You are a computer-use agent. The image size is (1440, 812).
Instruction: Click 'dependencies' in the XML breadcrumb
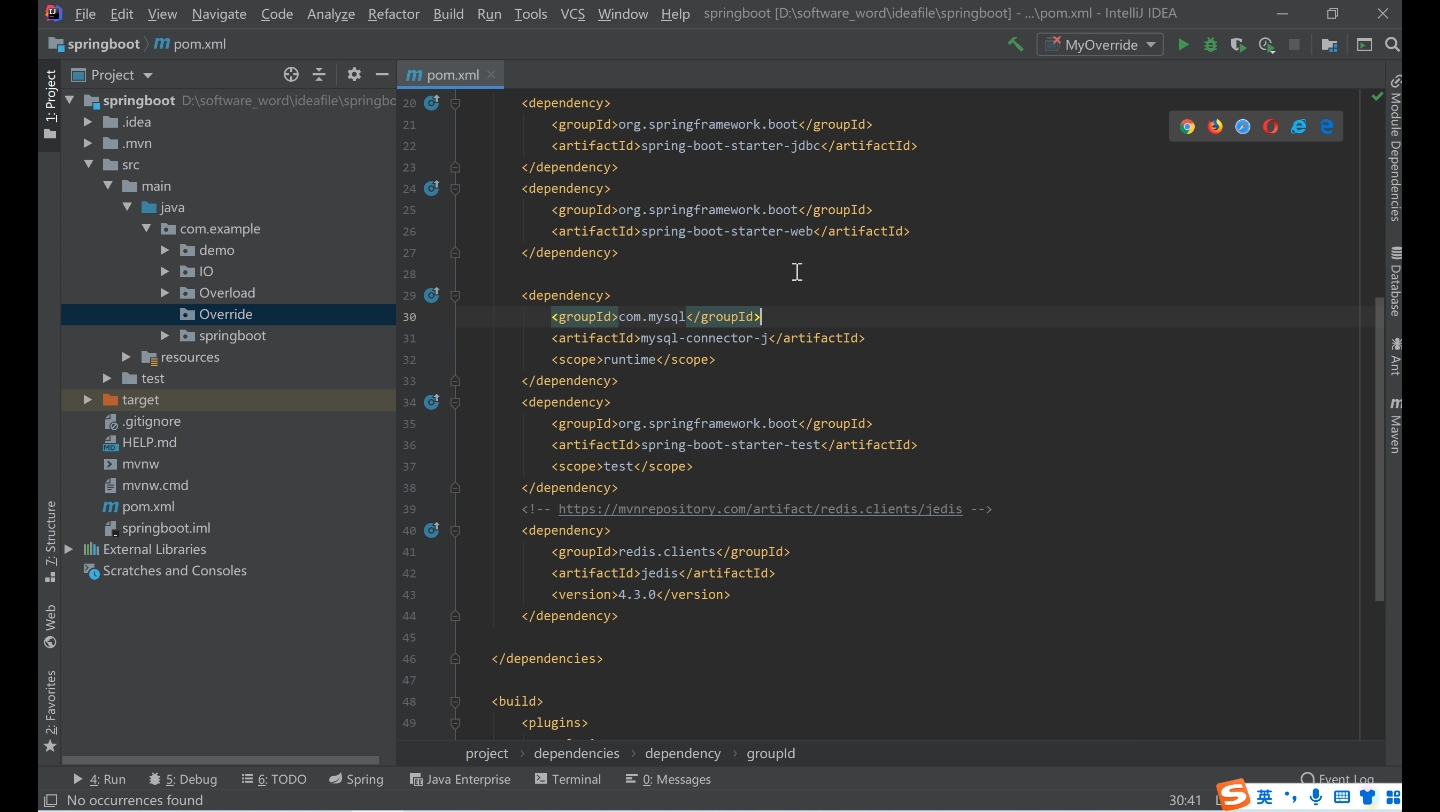click(x=577, y=753)
